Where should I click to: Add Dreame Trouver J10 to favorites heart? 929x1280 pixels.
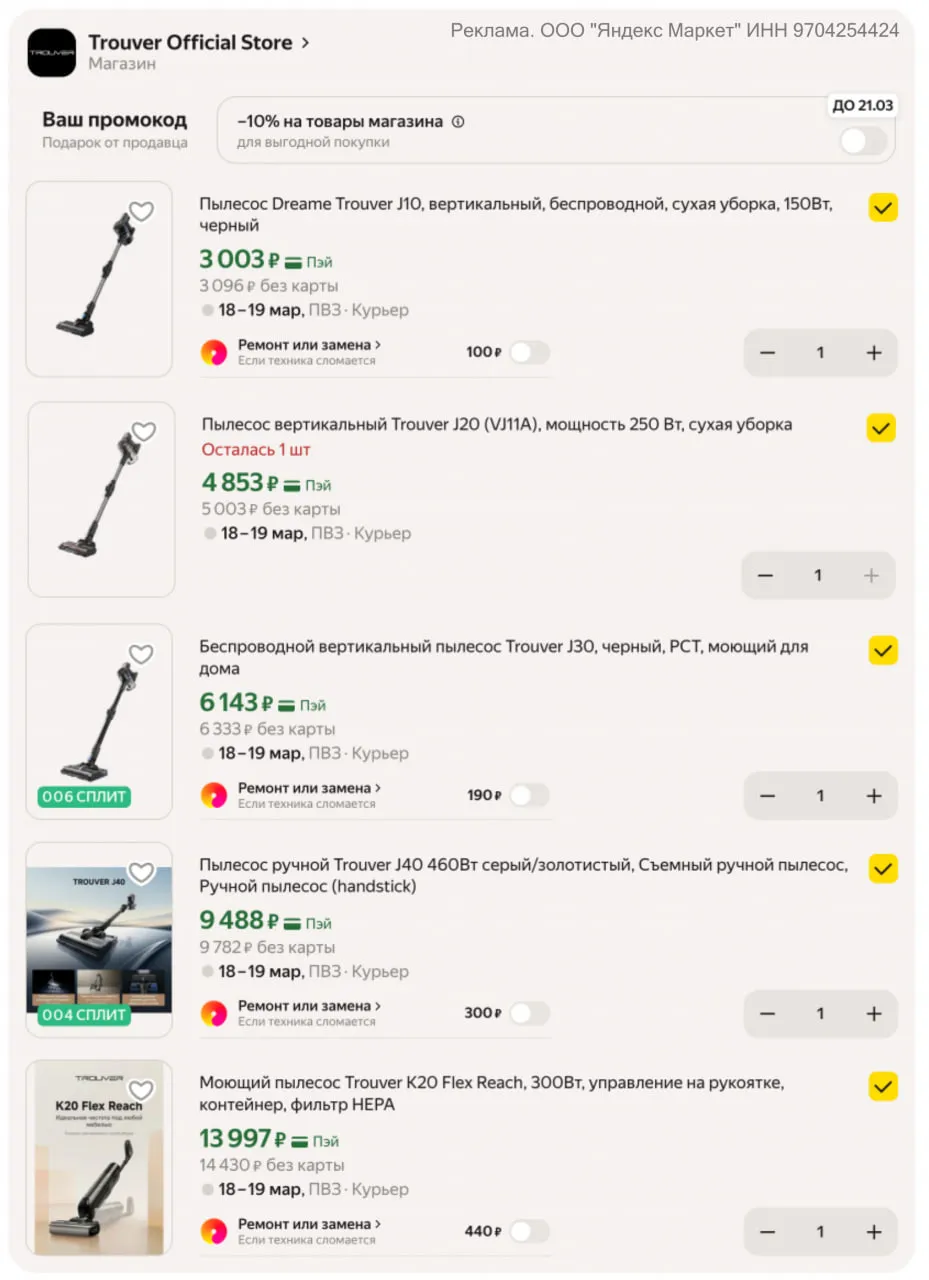[x=142, y=212]
